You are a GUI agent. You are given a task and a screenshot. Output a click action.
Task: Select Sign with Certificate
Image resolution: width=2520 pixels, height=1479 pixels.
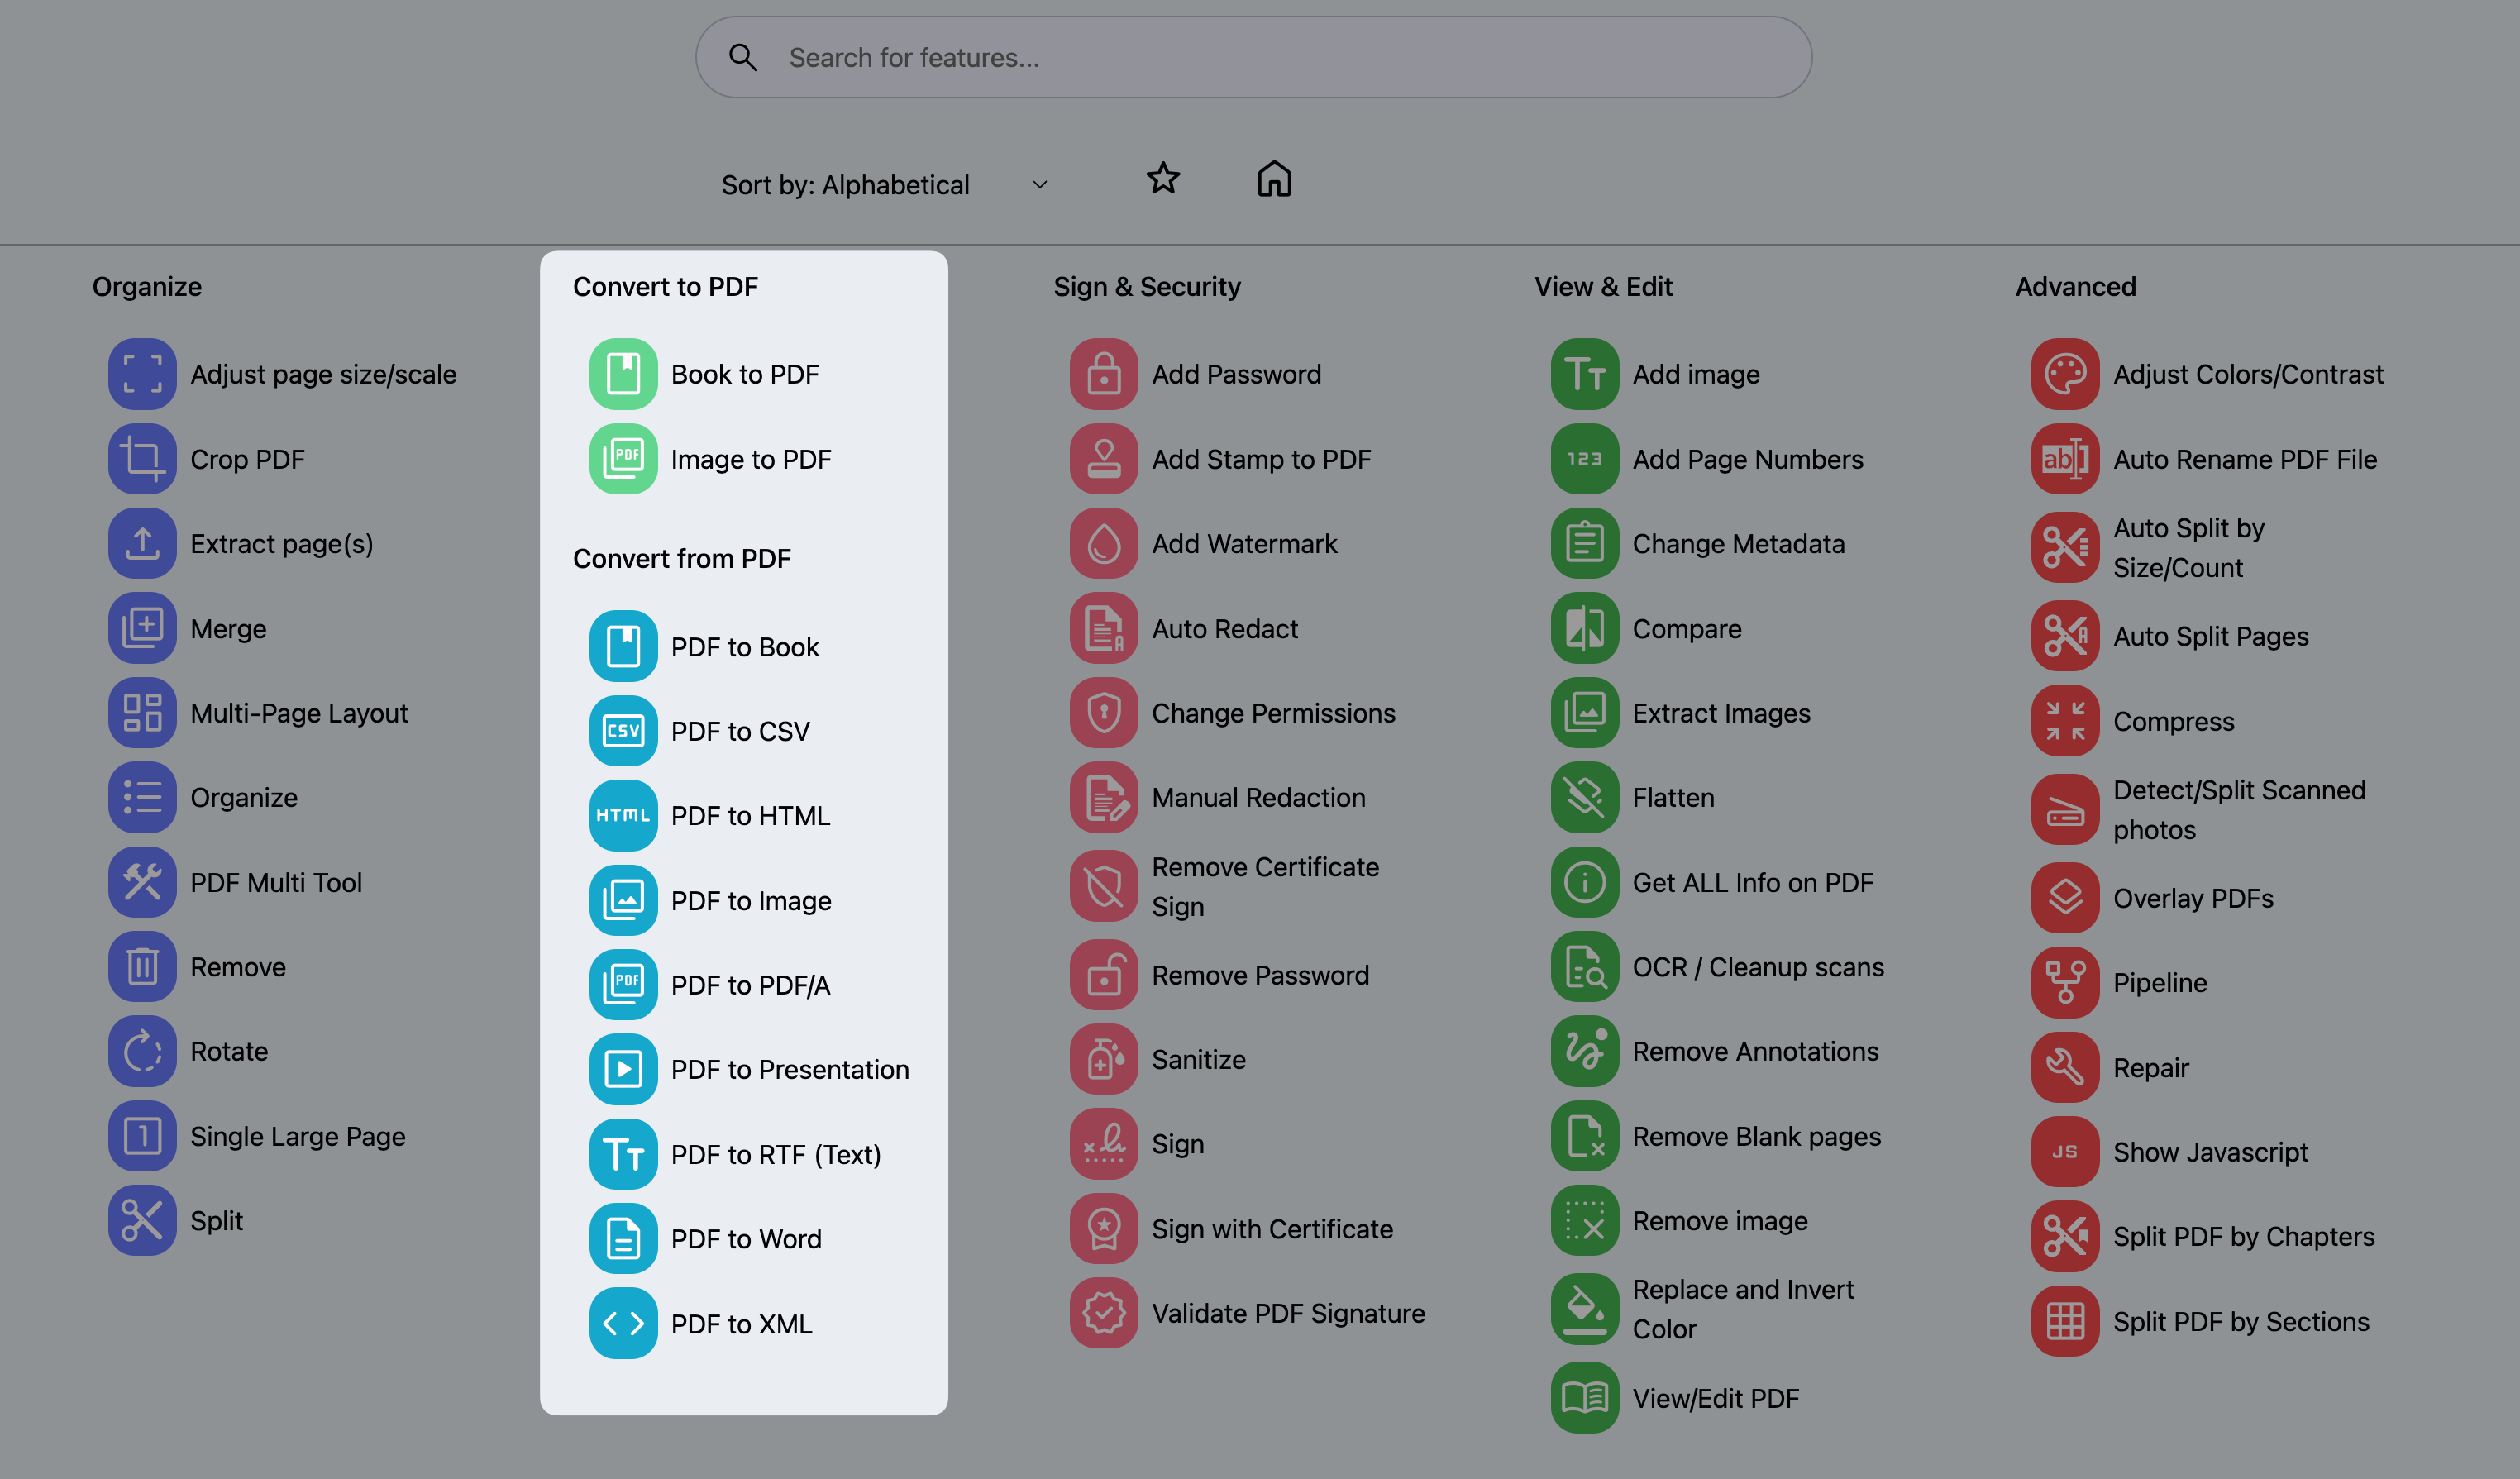click(x=1271, y=1228)
